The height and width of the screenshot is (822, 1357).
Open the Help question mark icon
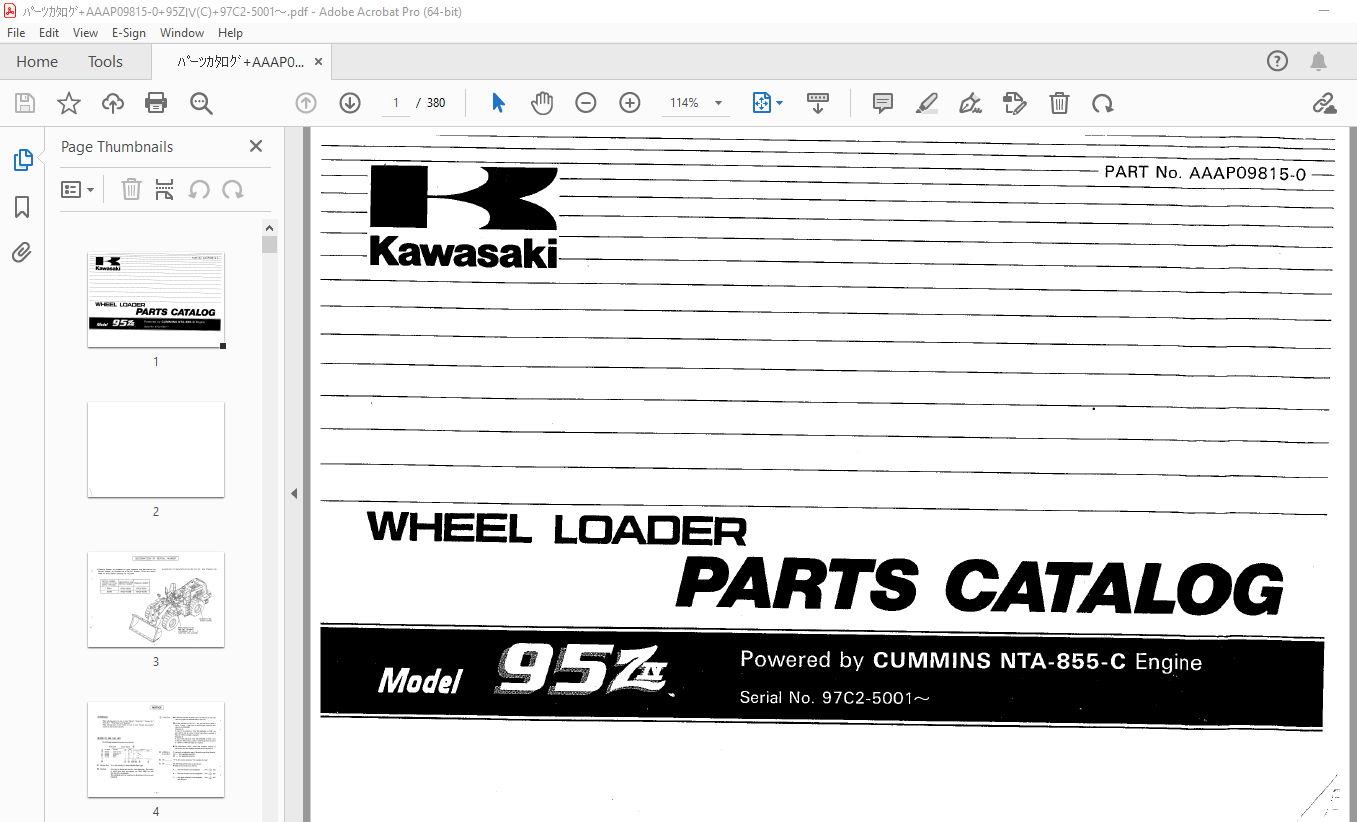1277,61
